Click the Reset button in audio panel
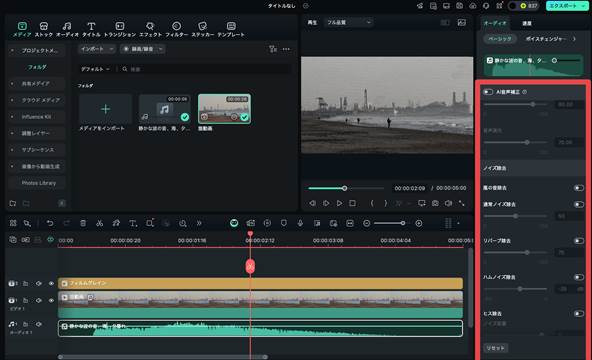592x360 pixels. click(x=495, y=348)
